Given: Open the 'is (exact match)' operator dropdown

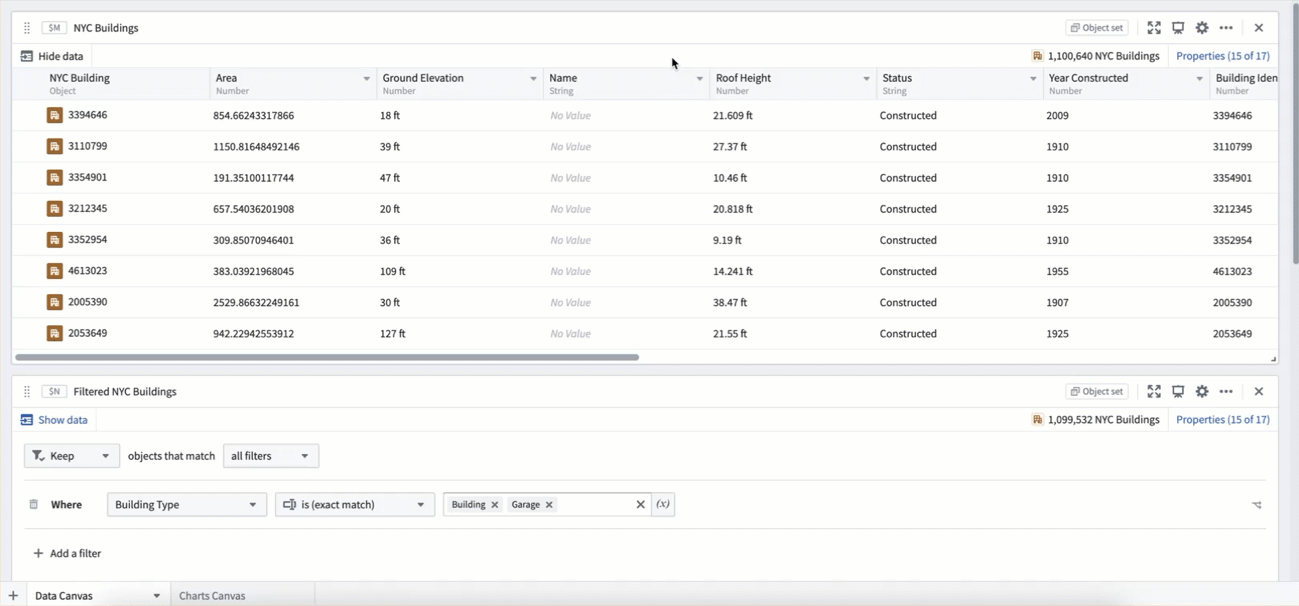Looking at the screenshot, I should click(x=354, y=505).
